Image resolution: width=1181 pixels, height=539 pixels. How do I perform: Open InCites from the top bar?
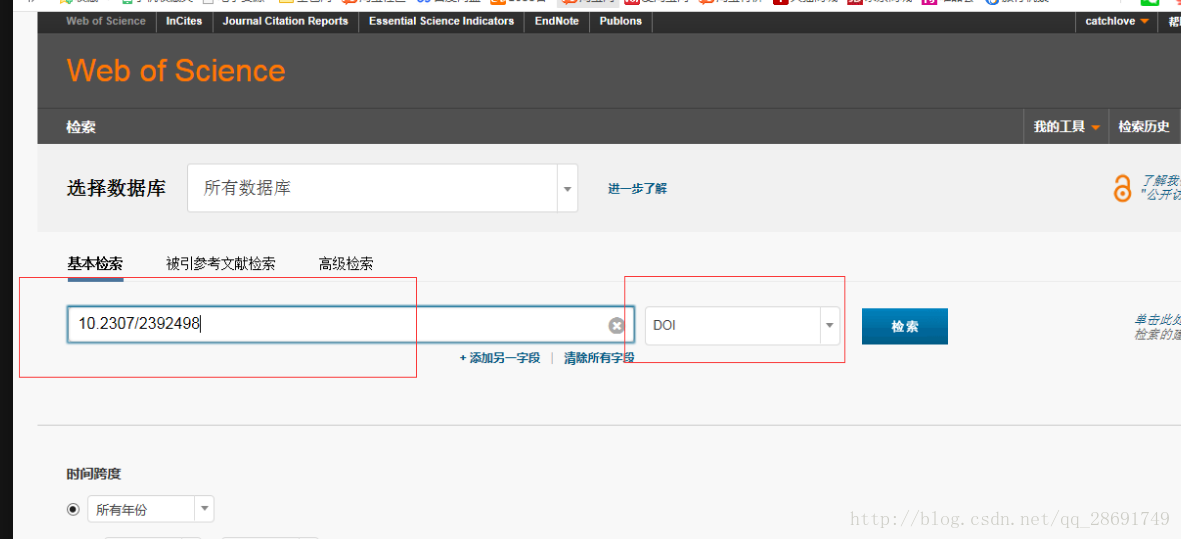click(x=184, y=21)
